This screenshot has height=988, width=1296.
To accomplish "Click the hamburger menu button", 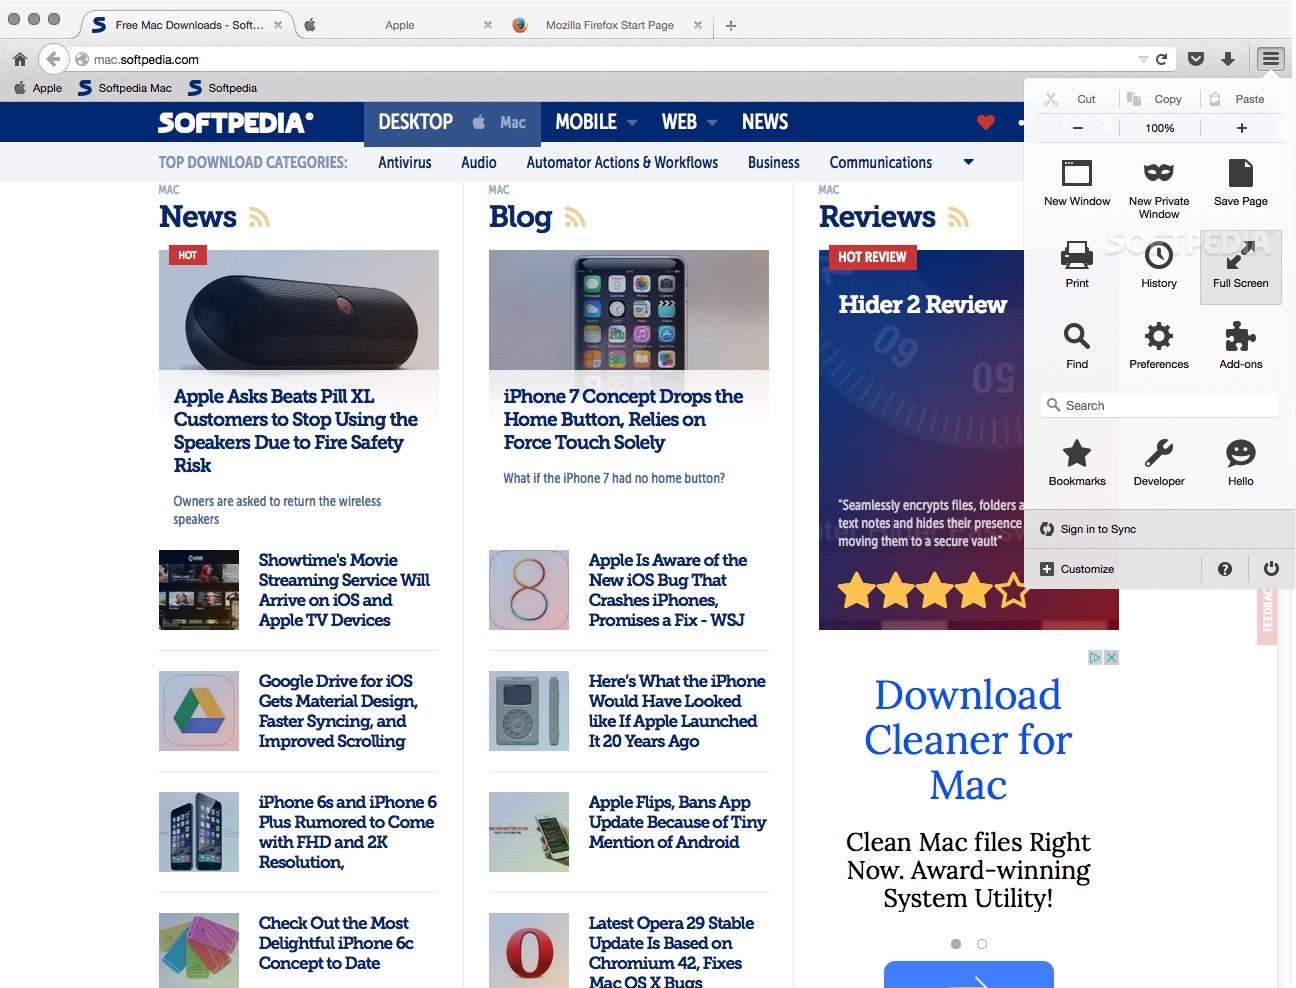I will click(1270, 59).
